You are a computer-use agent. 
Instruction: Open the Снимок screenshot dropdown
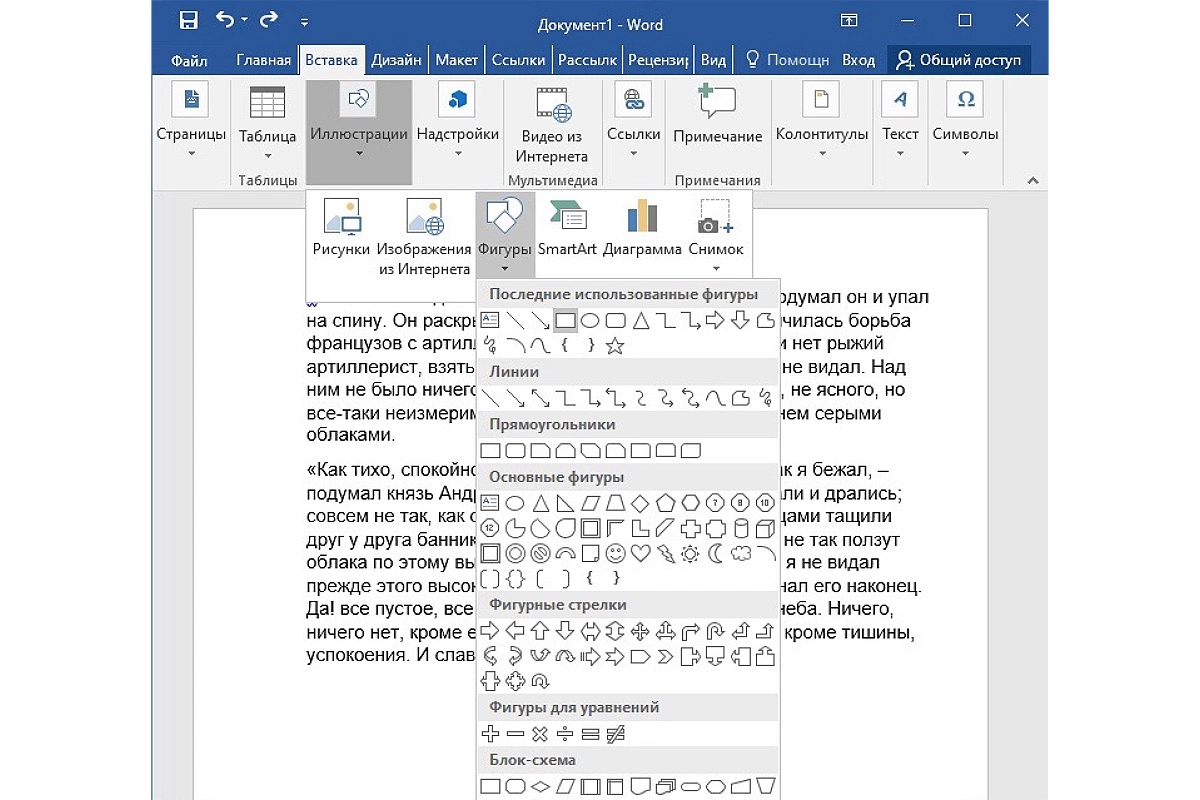716,236
